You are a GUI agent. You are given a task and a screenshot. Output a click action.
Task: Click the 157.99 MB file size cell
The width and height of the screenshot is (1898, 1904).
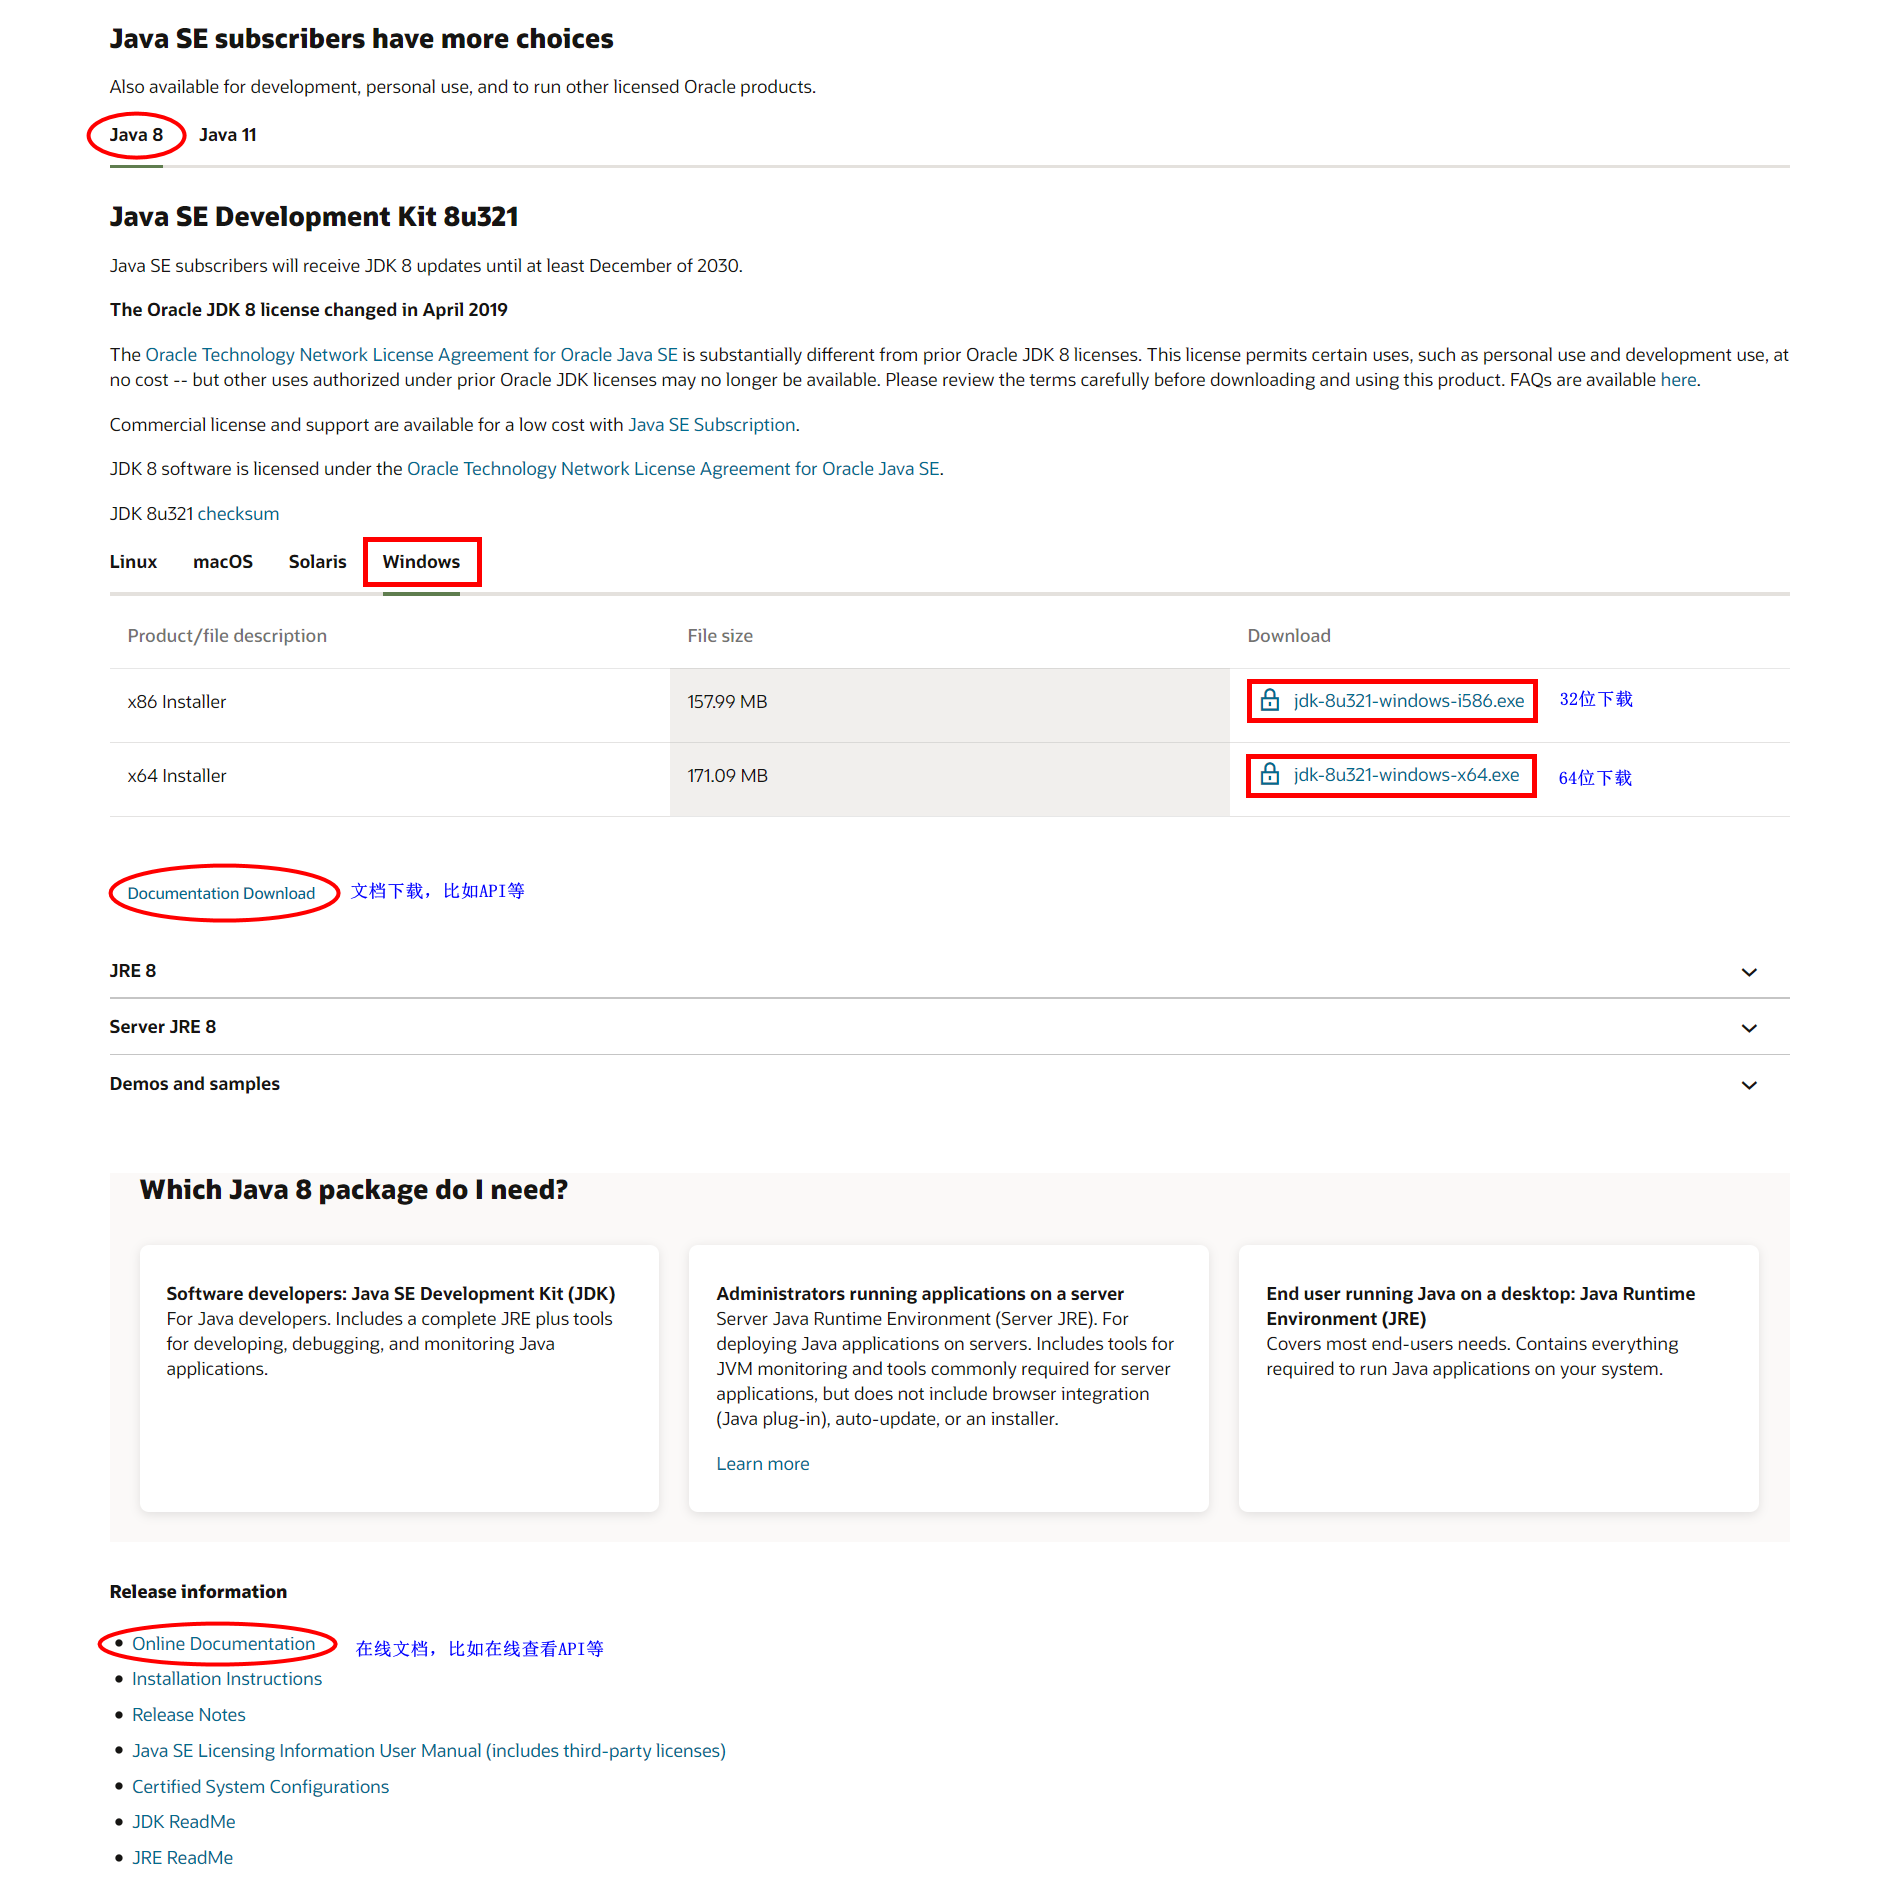[950, 705]
